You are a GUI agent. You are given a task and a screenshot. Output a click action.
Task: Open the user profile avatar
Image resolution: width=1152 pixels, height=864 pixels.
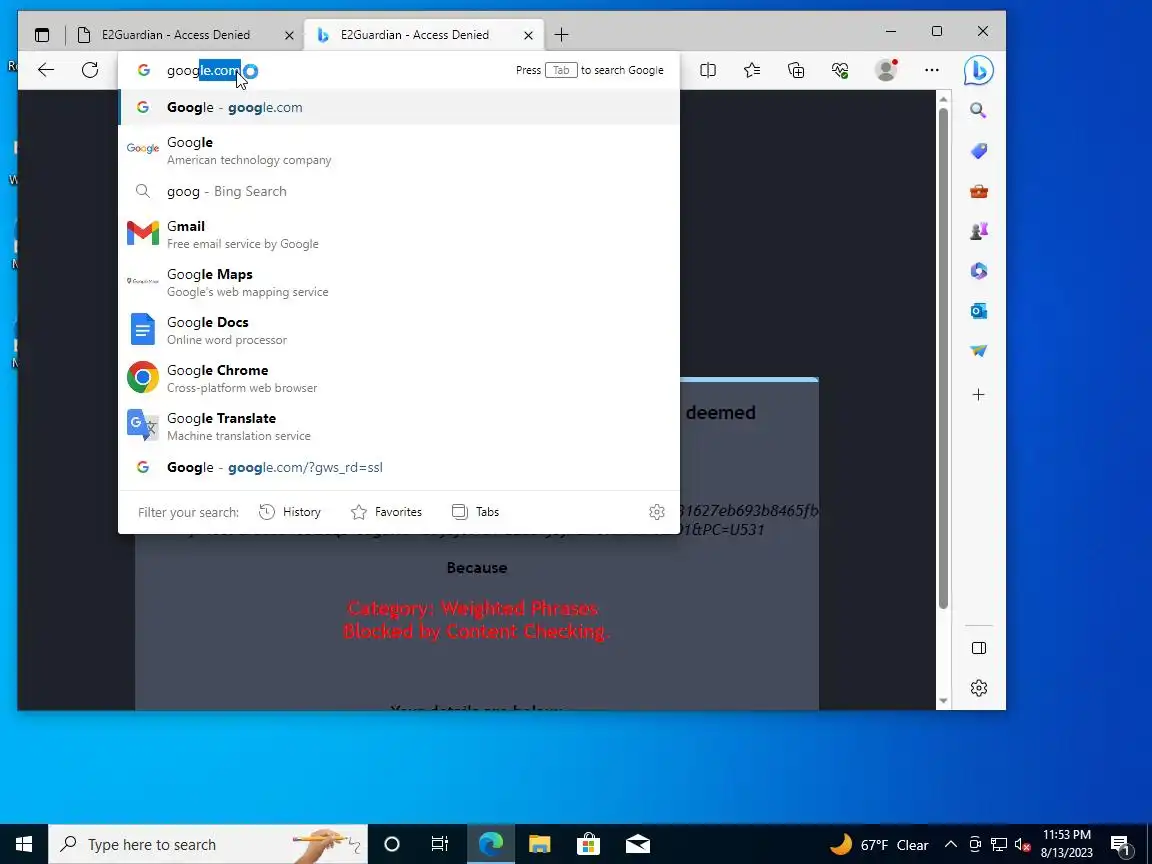(887, 70)
